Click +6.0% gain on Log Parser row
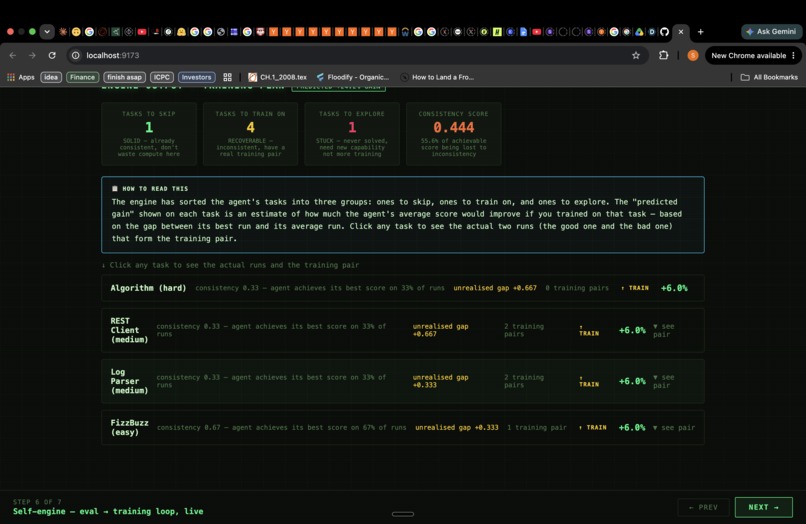Viewport: 806px width, 524px height. (x=632, y=381)
